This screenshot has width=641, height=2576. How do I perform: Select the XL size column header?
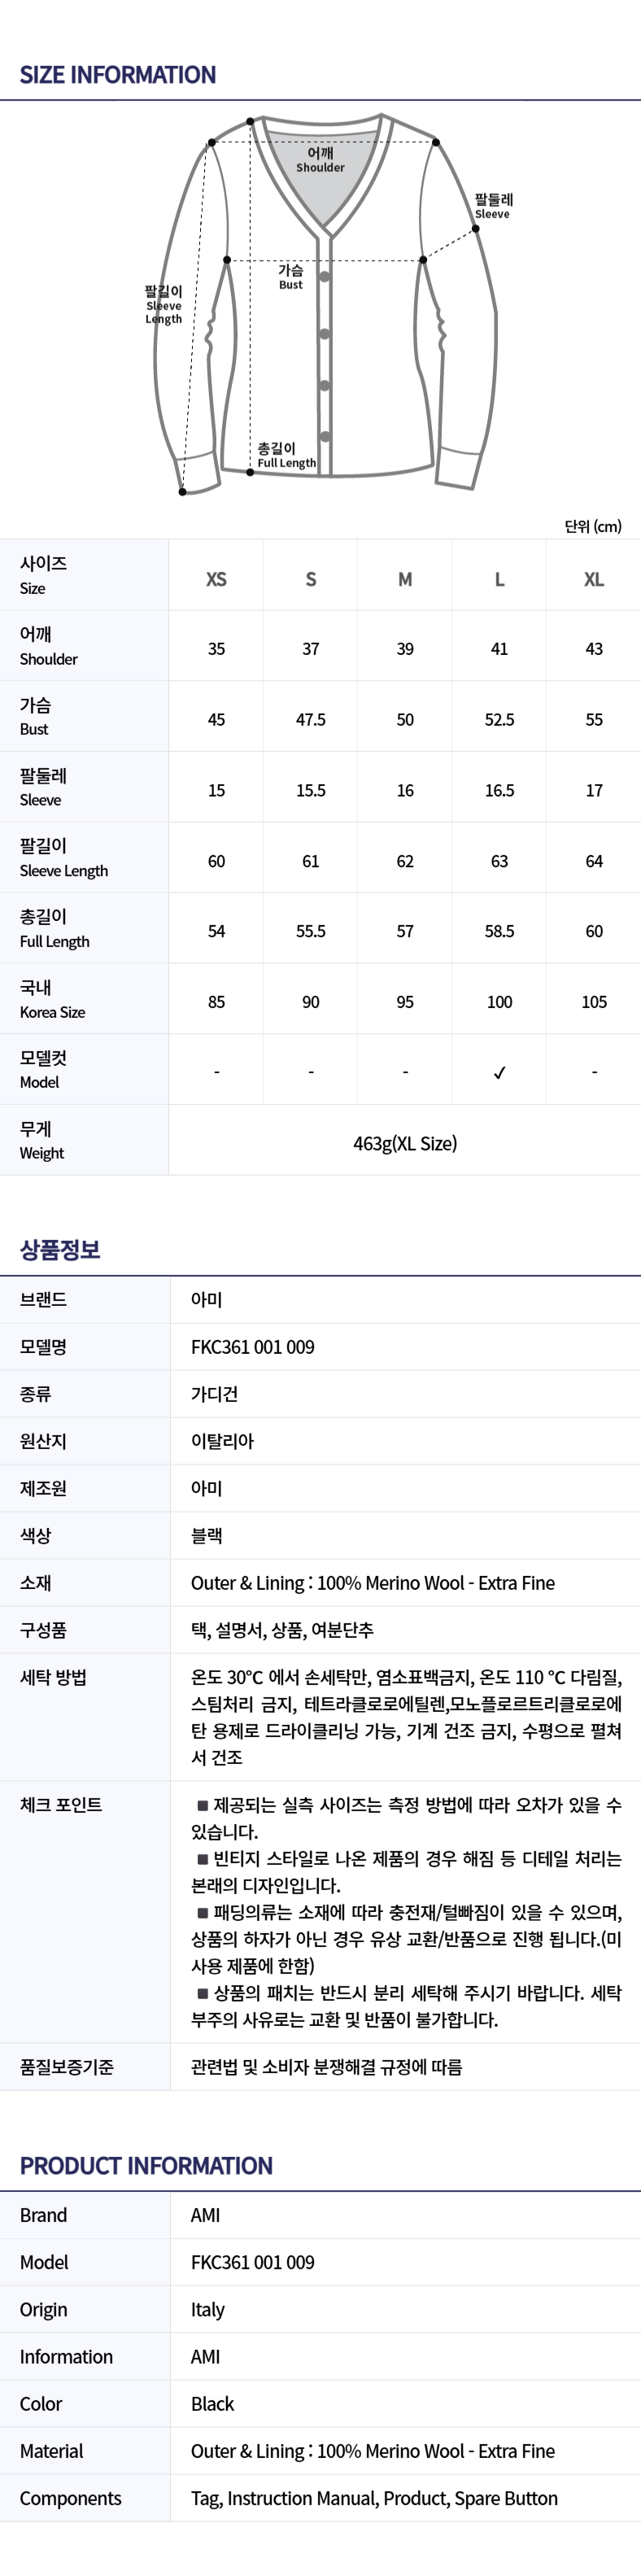coord(594,579)
